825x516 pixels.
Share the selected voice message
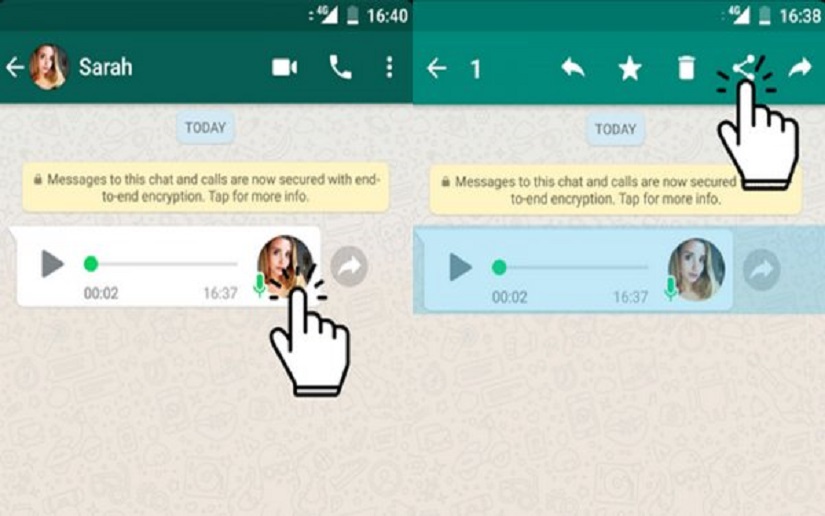[742, 67]
